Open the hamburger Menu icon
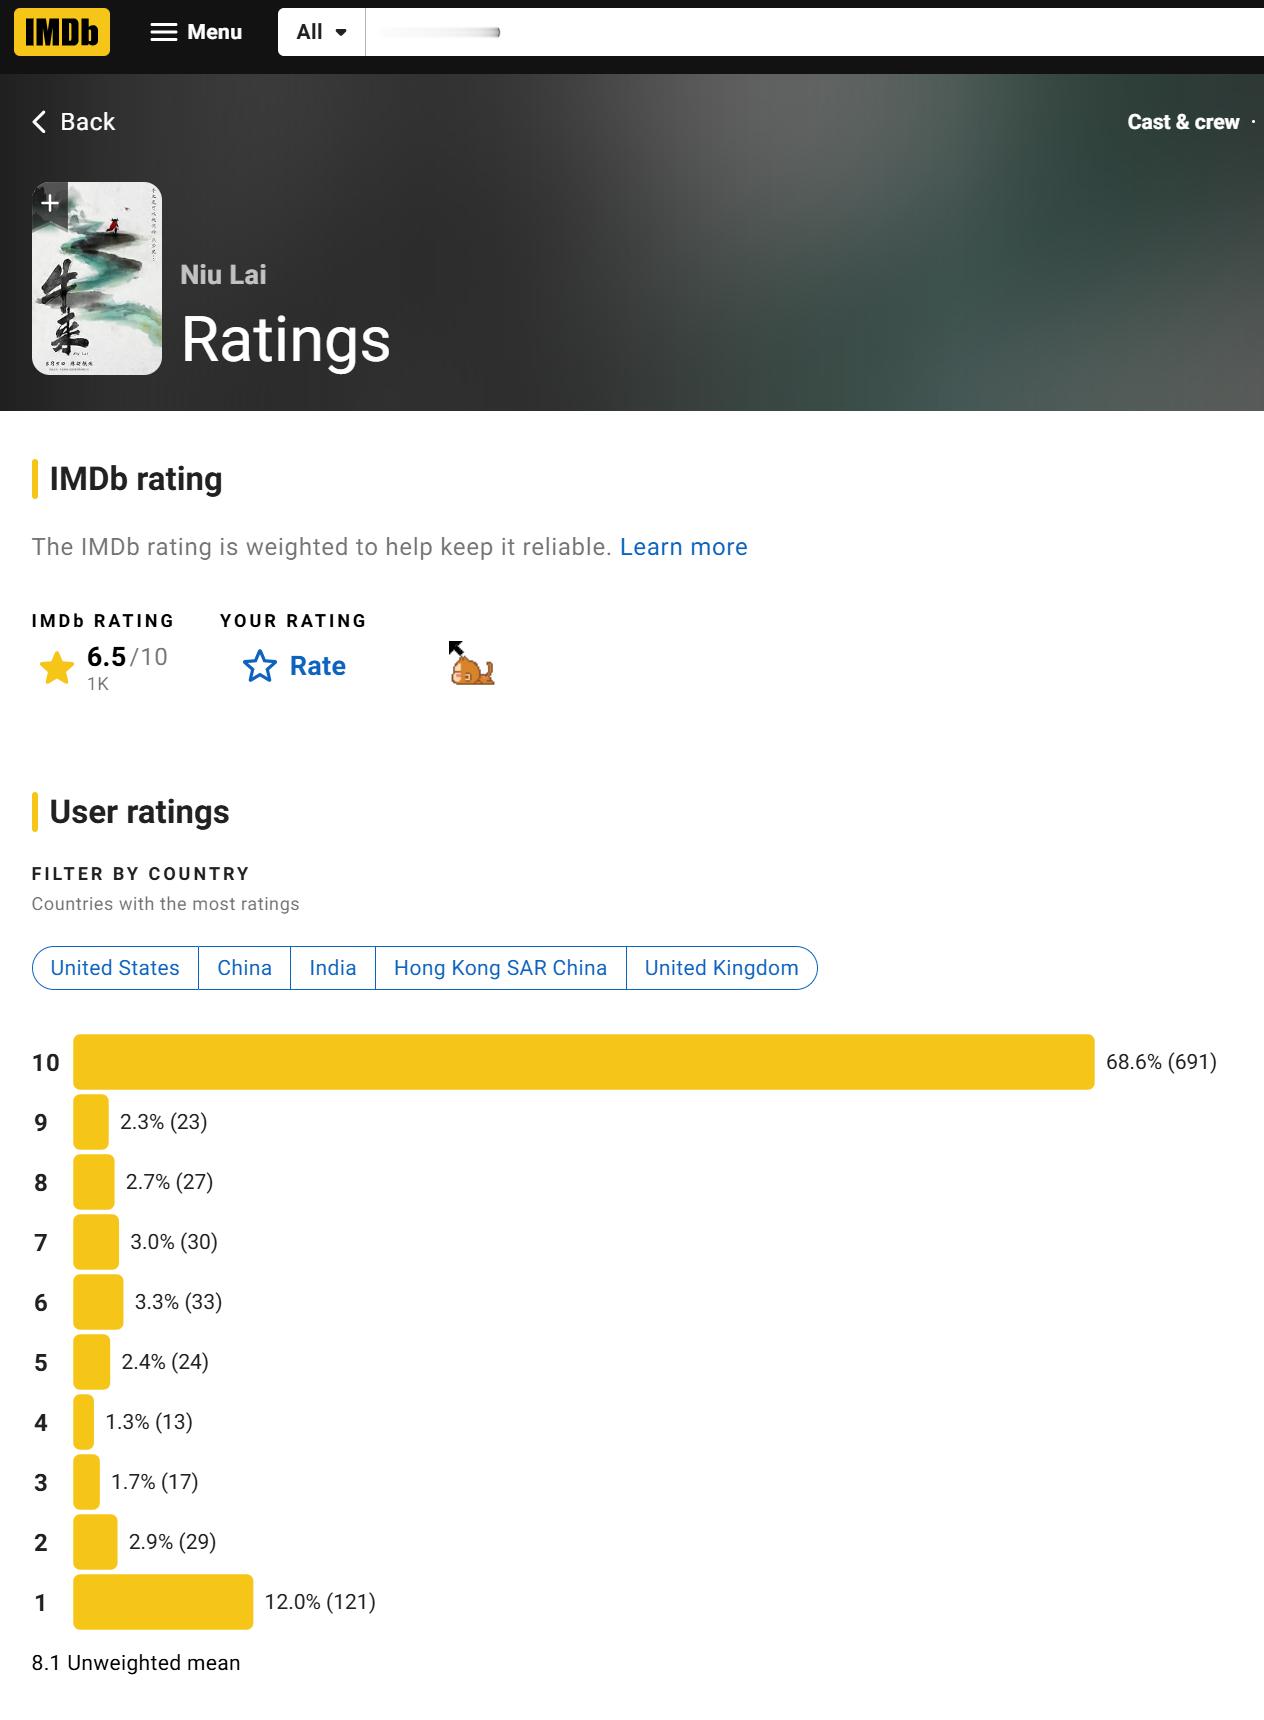Image resolution: width=1264 pixels, height=1720 pixels. tap(164, 32)
